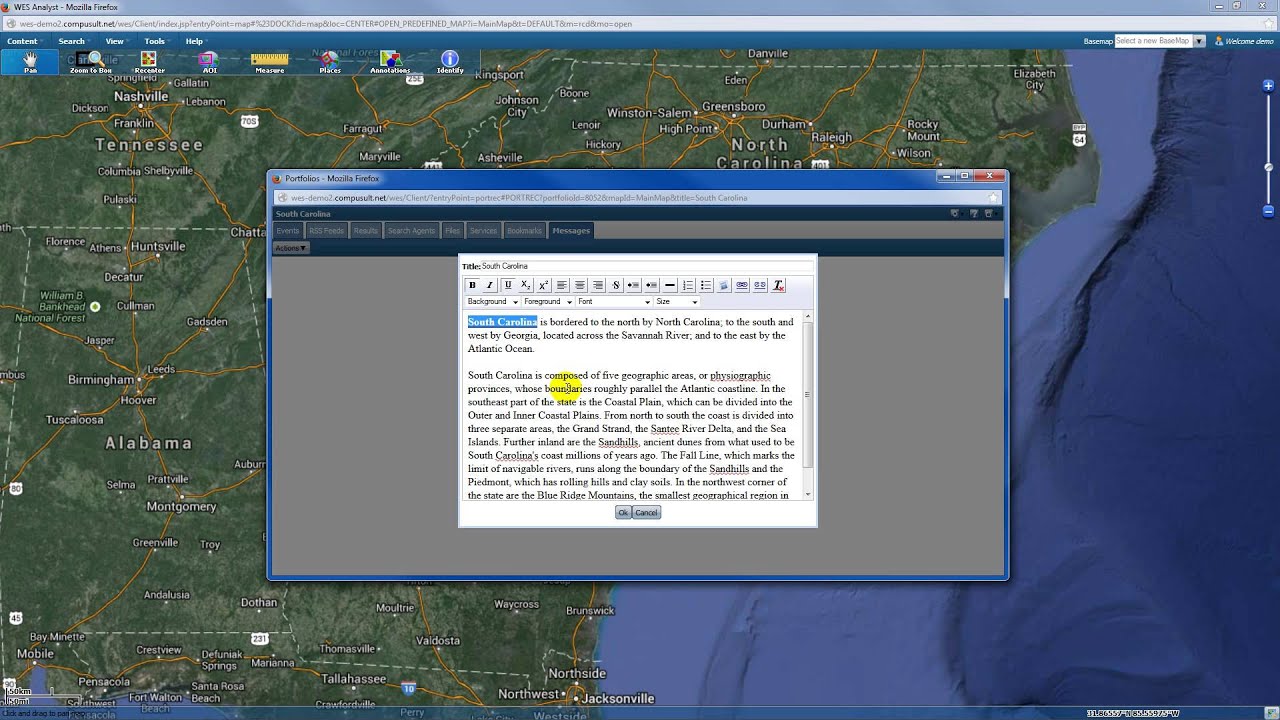The image size is (1280, 720).
Task: Select the Pan map tool
Action: [30, 62]
